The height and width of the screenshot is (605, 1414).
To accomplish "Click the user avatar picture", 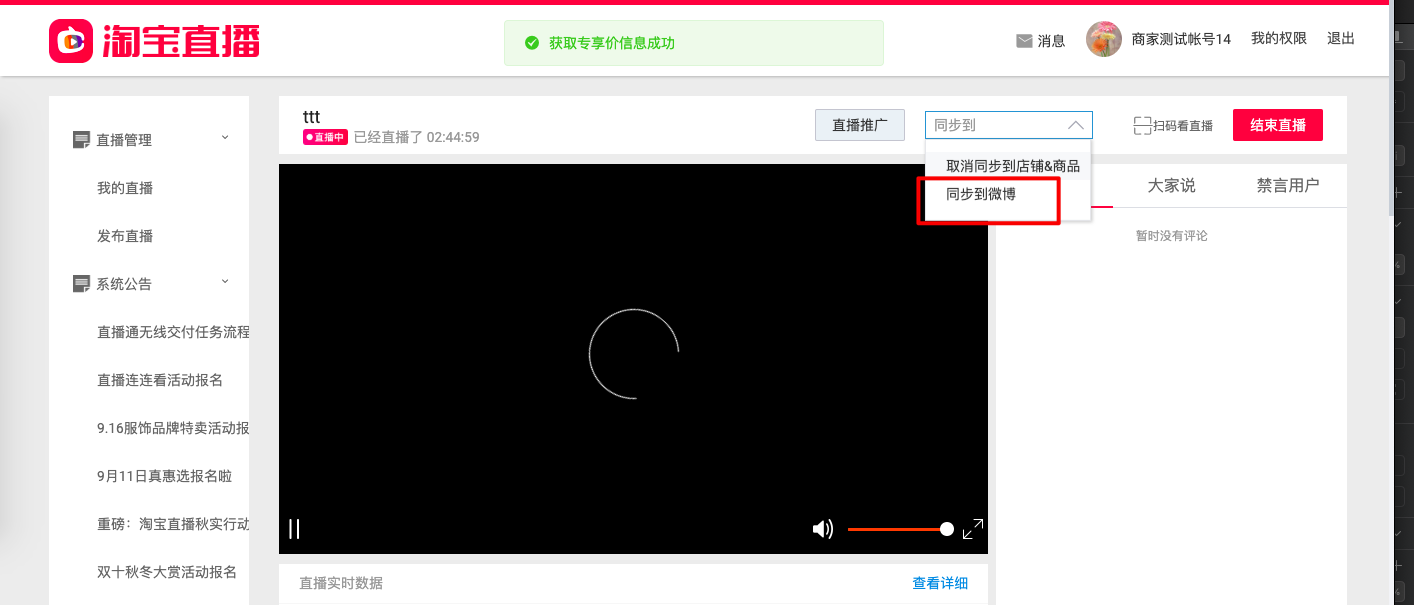I will pos(1104,39).
